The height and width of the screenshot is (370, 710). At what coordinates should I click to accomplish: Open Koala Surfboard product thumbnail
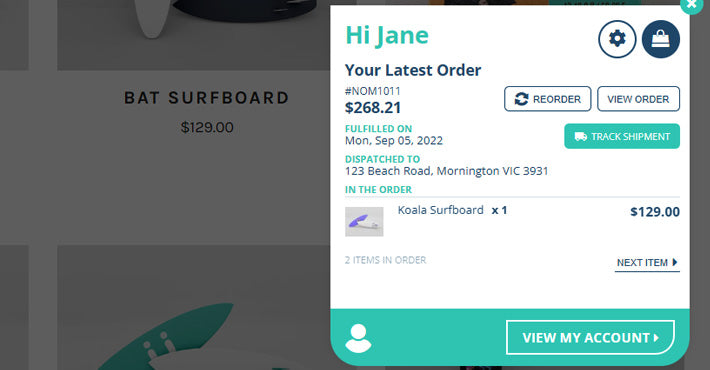[364, 221]
